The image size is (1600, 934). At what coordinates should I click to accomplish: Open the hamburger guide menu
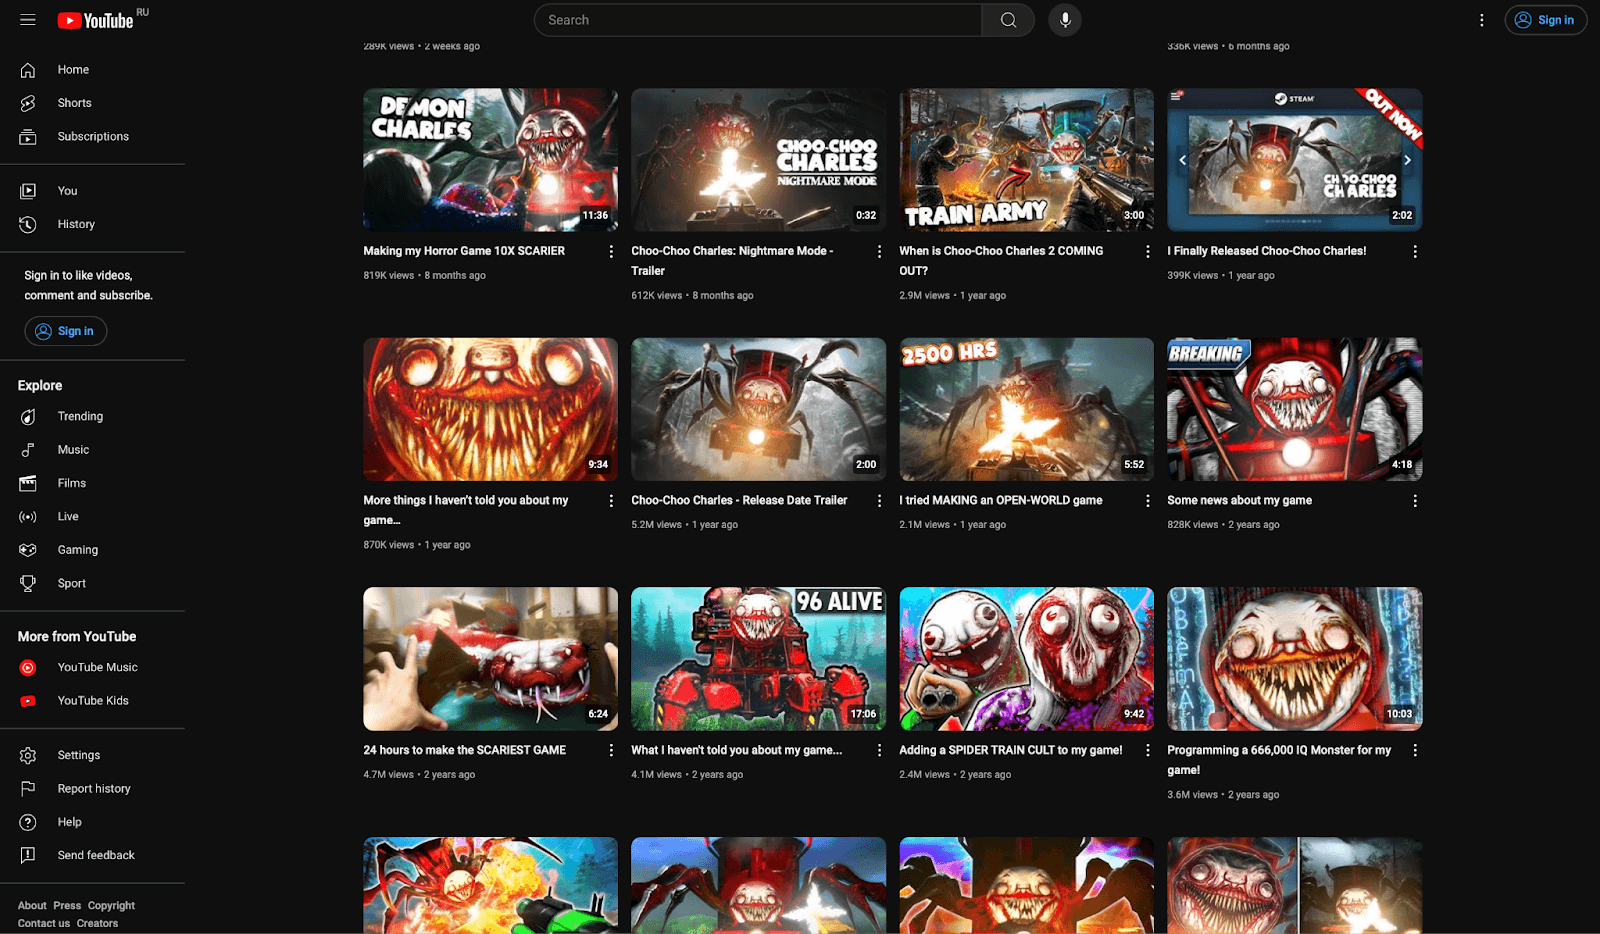(x=28, y=20)
